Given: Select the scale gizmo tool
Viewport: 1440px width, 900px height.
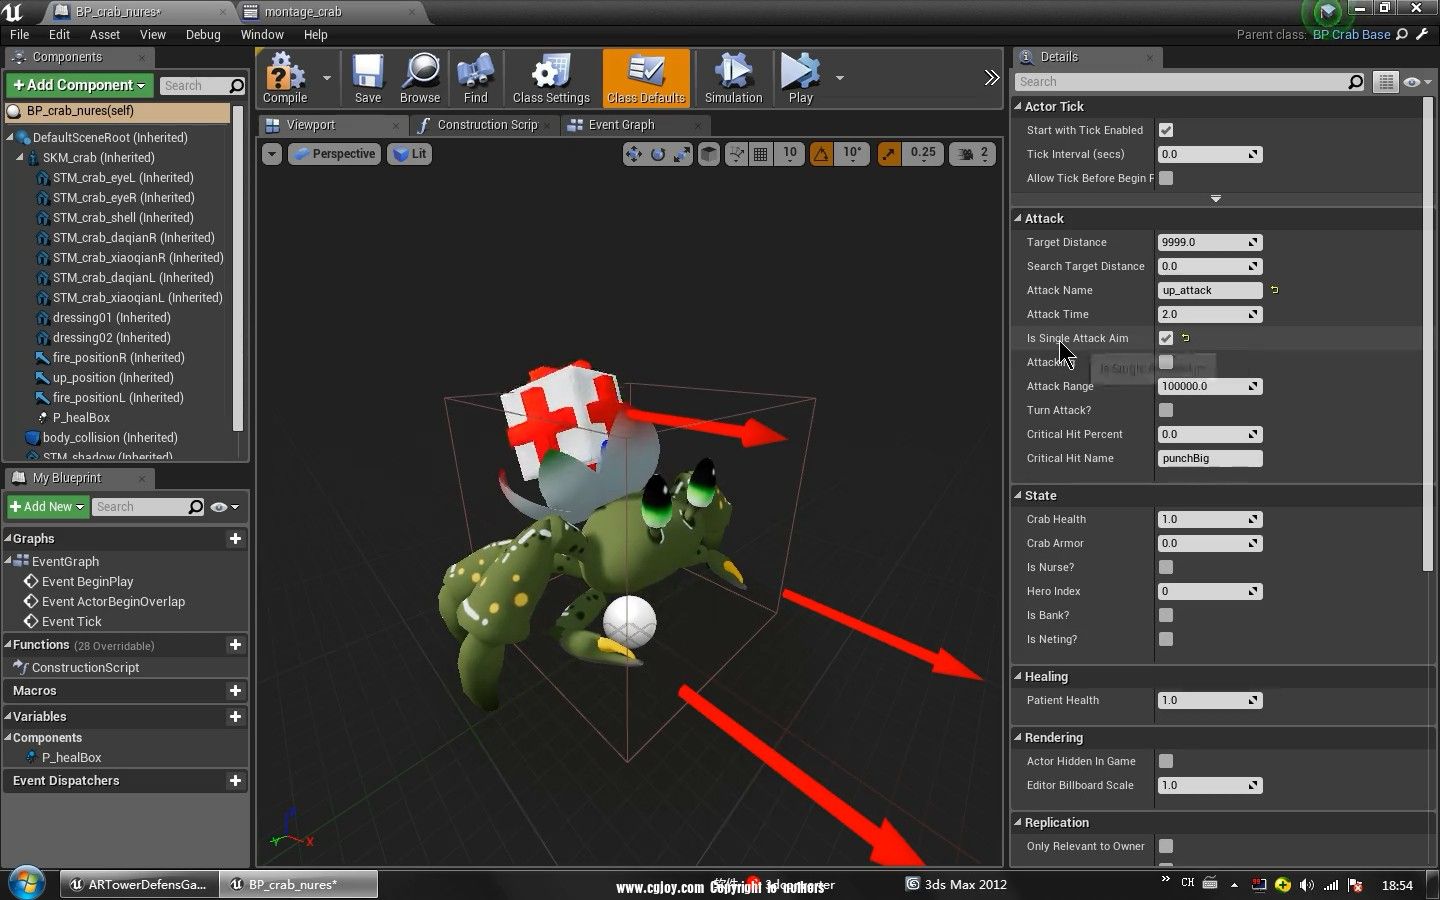Looking at the screenshot, I should tap(681, 154).
